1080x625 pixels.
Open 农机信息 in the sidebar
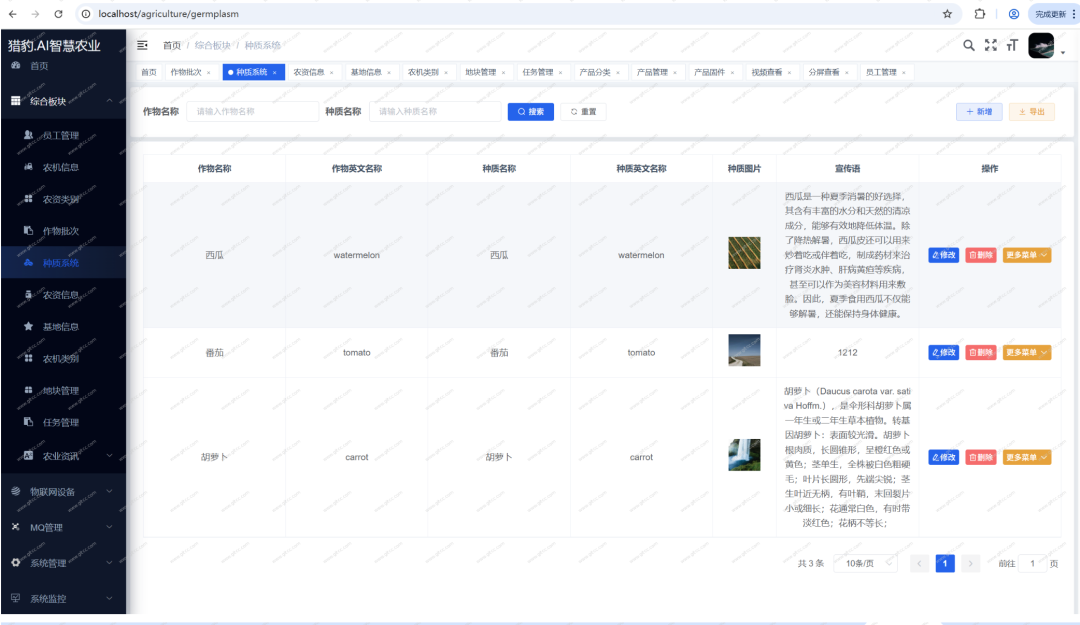63,167
